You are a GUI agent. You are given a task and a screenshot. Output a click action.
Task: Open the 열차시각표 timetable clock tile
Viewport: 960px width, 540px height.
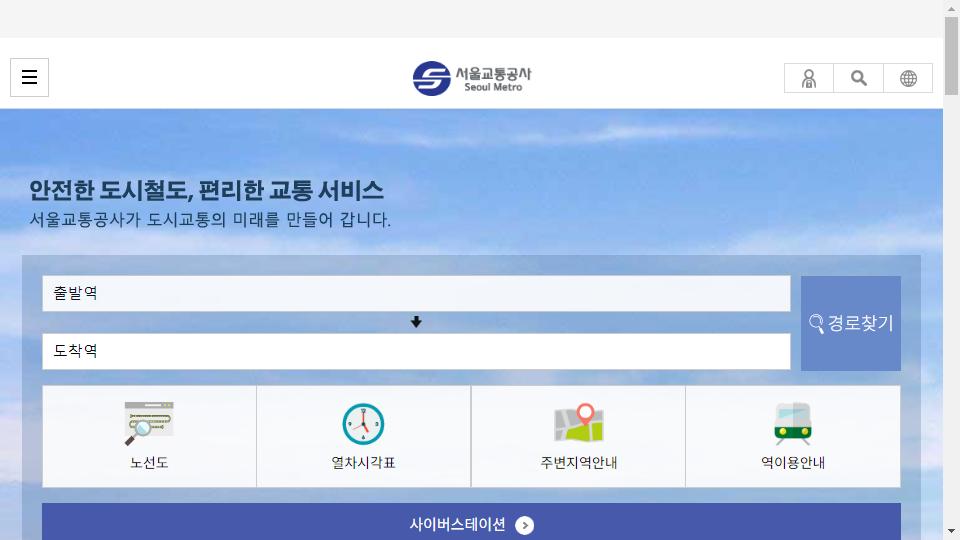[x=364, y=436]
